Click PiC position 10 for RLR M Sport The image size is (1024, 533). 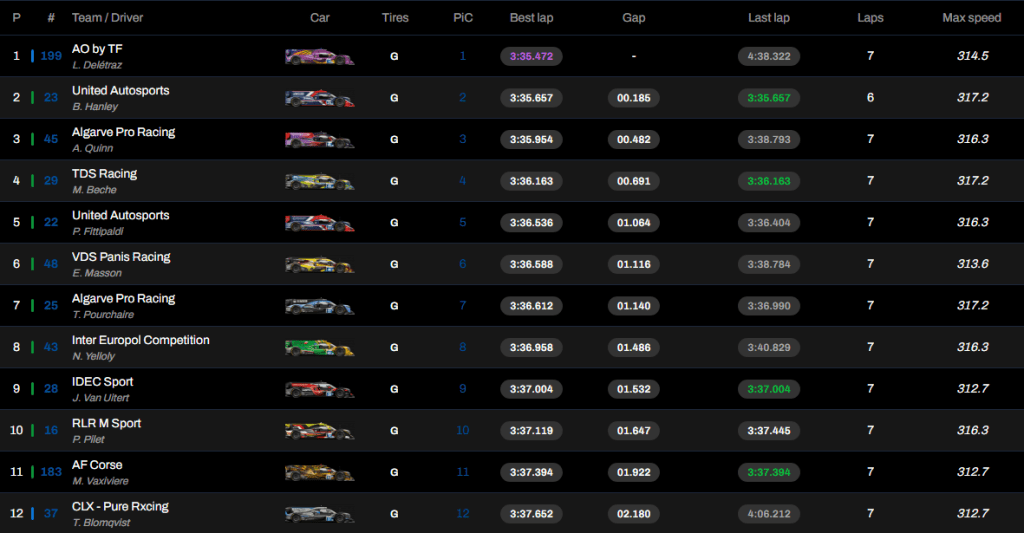(x=462, y=430)
